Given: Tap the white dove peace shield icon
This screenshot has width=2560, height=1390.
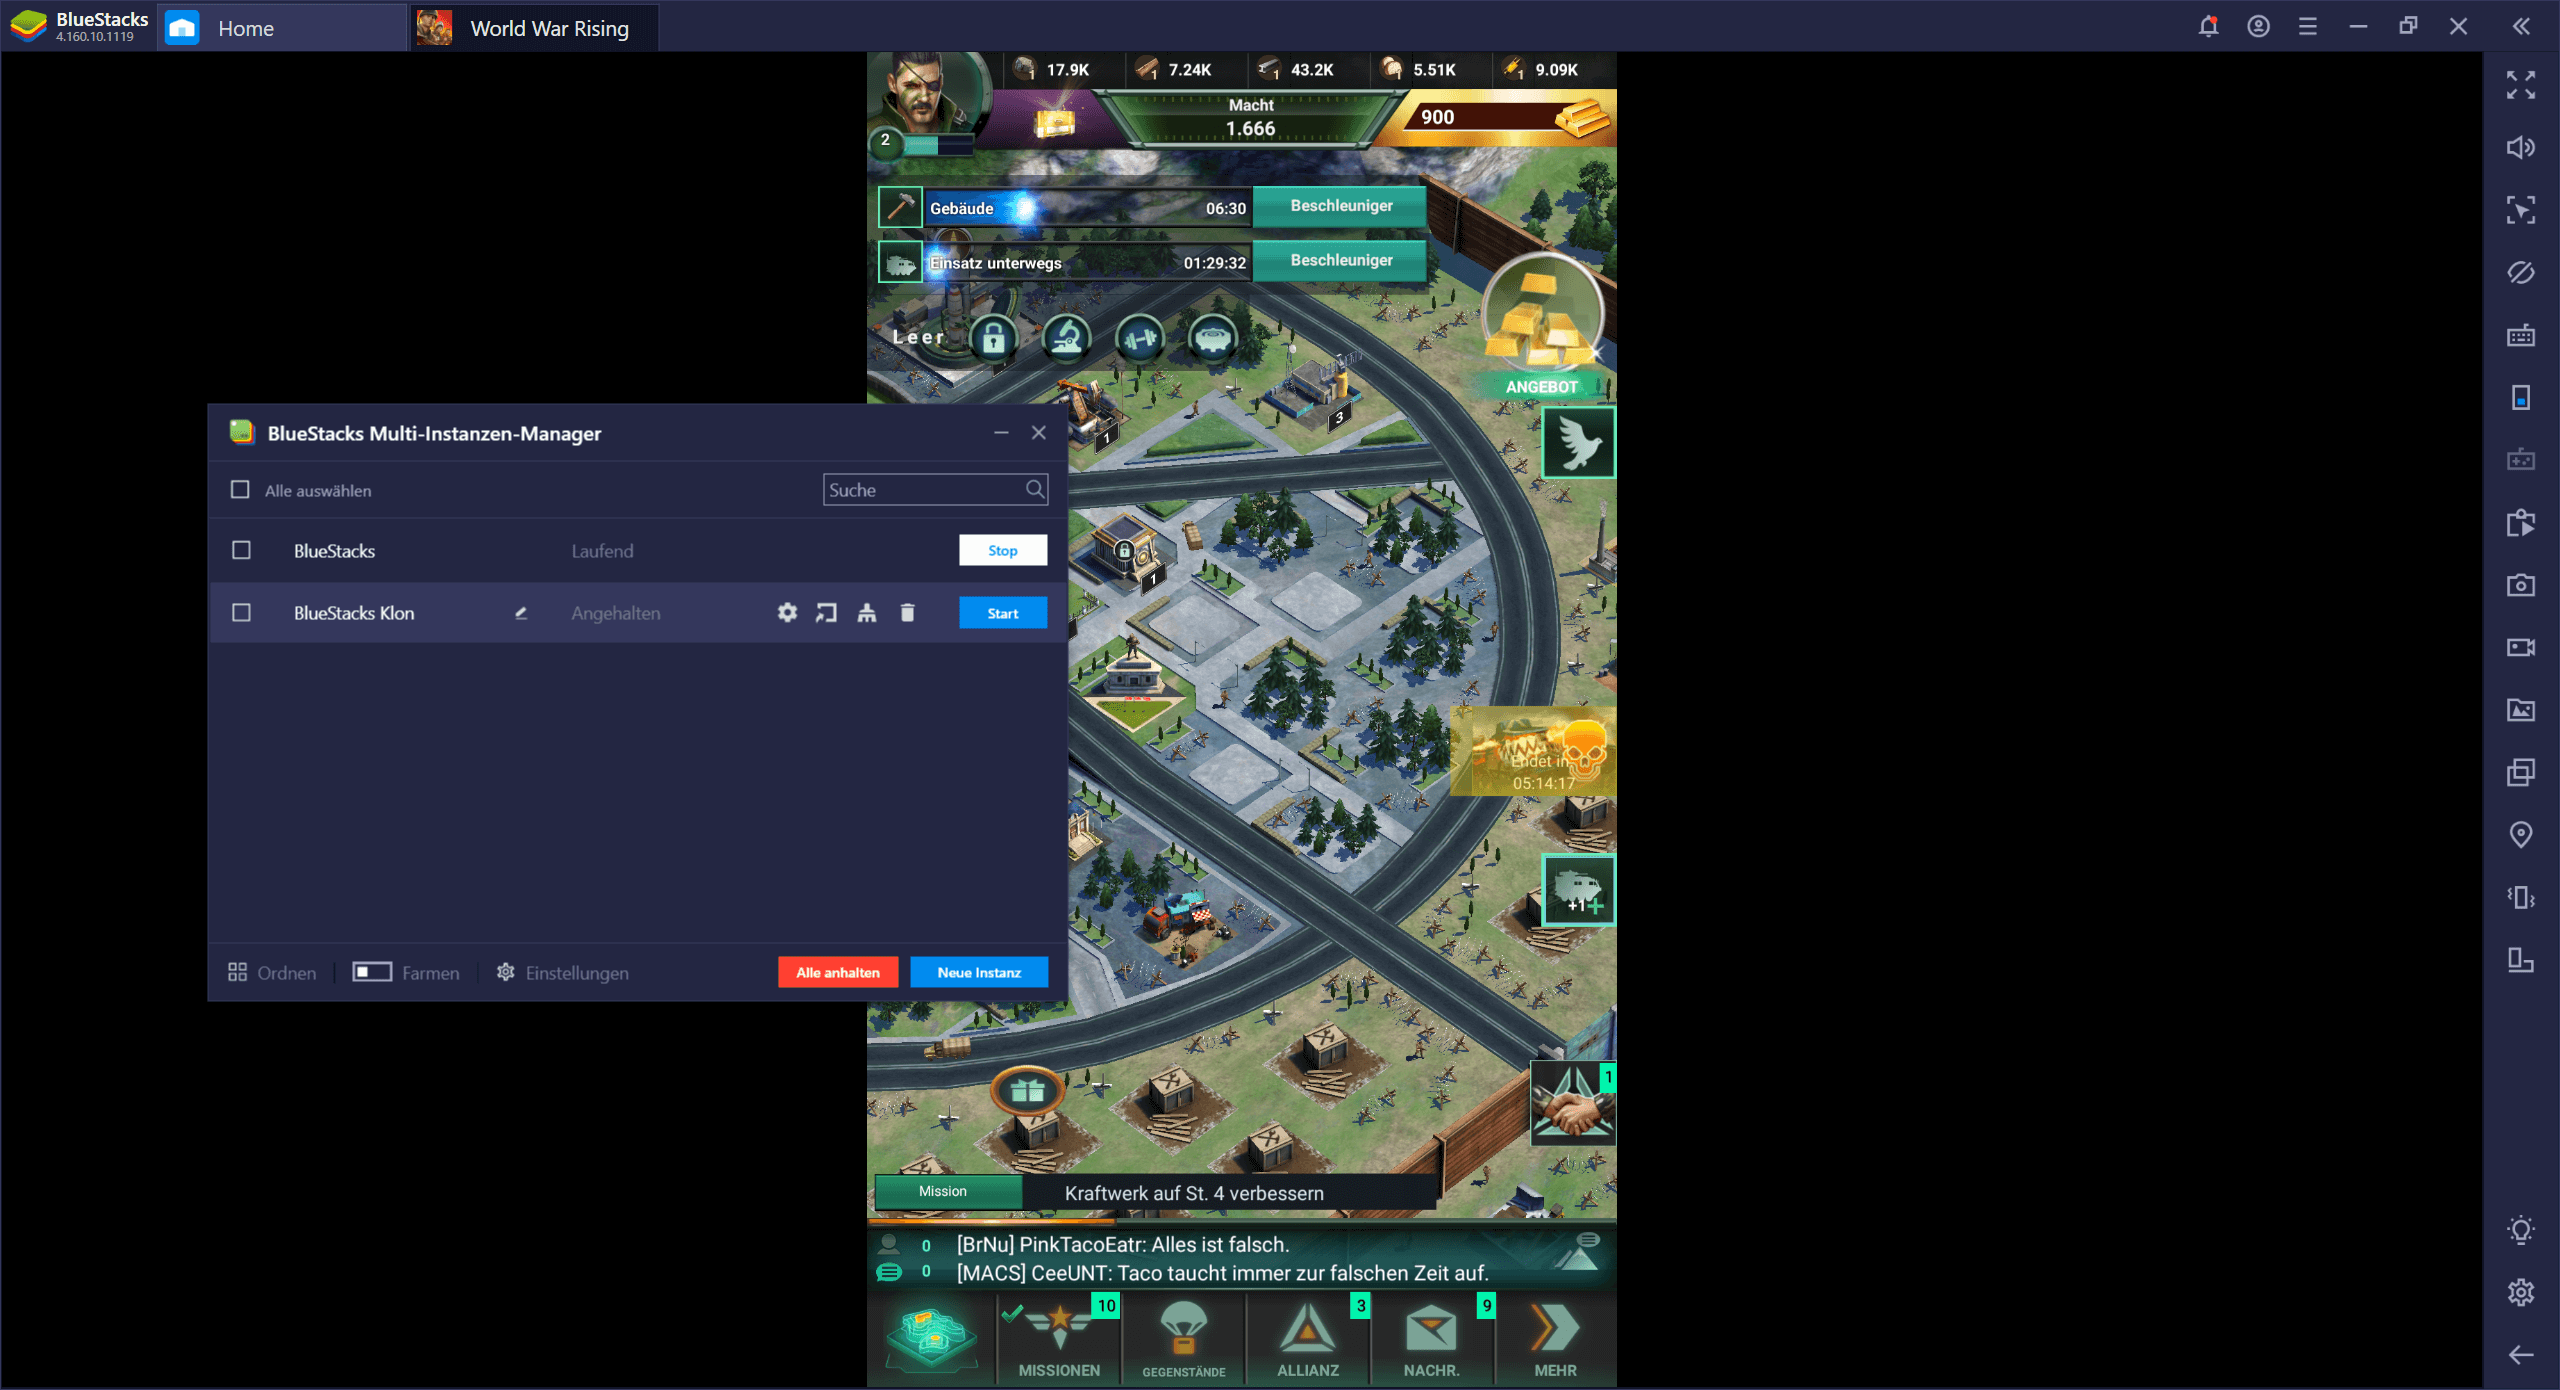Looking at the screenshot, I should point(1578,443).
